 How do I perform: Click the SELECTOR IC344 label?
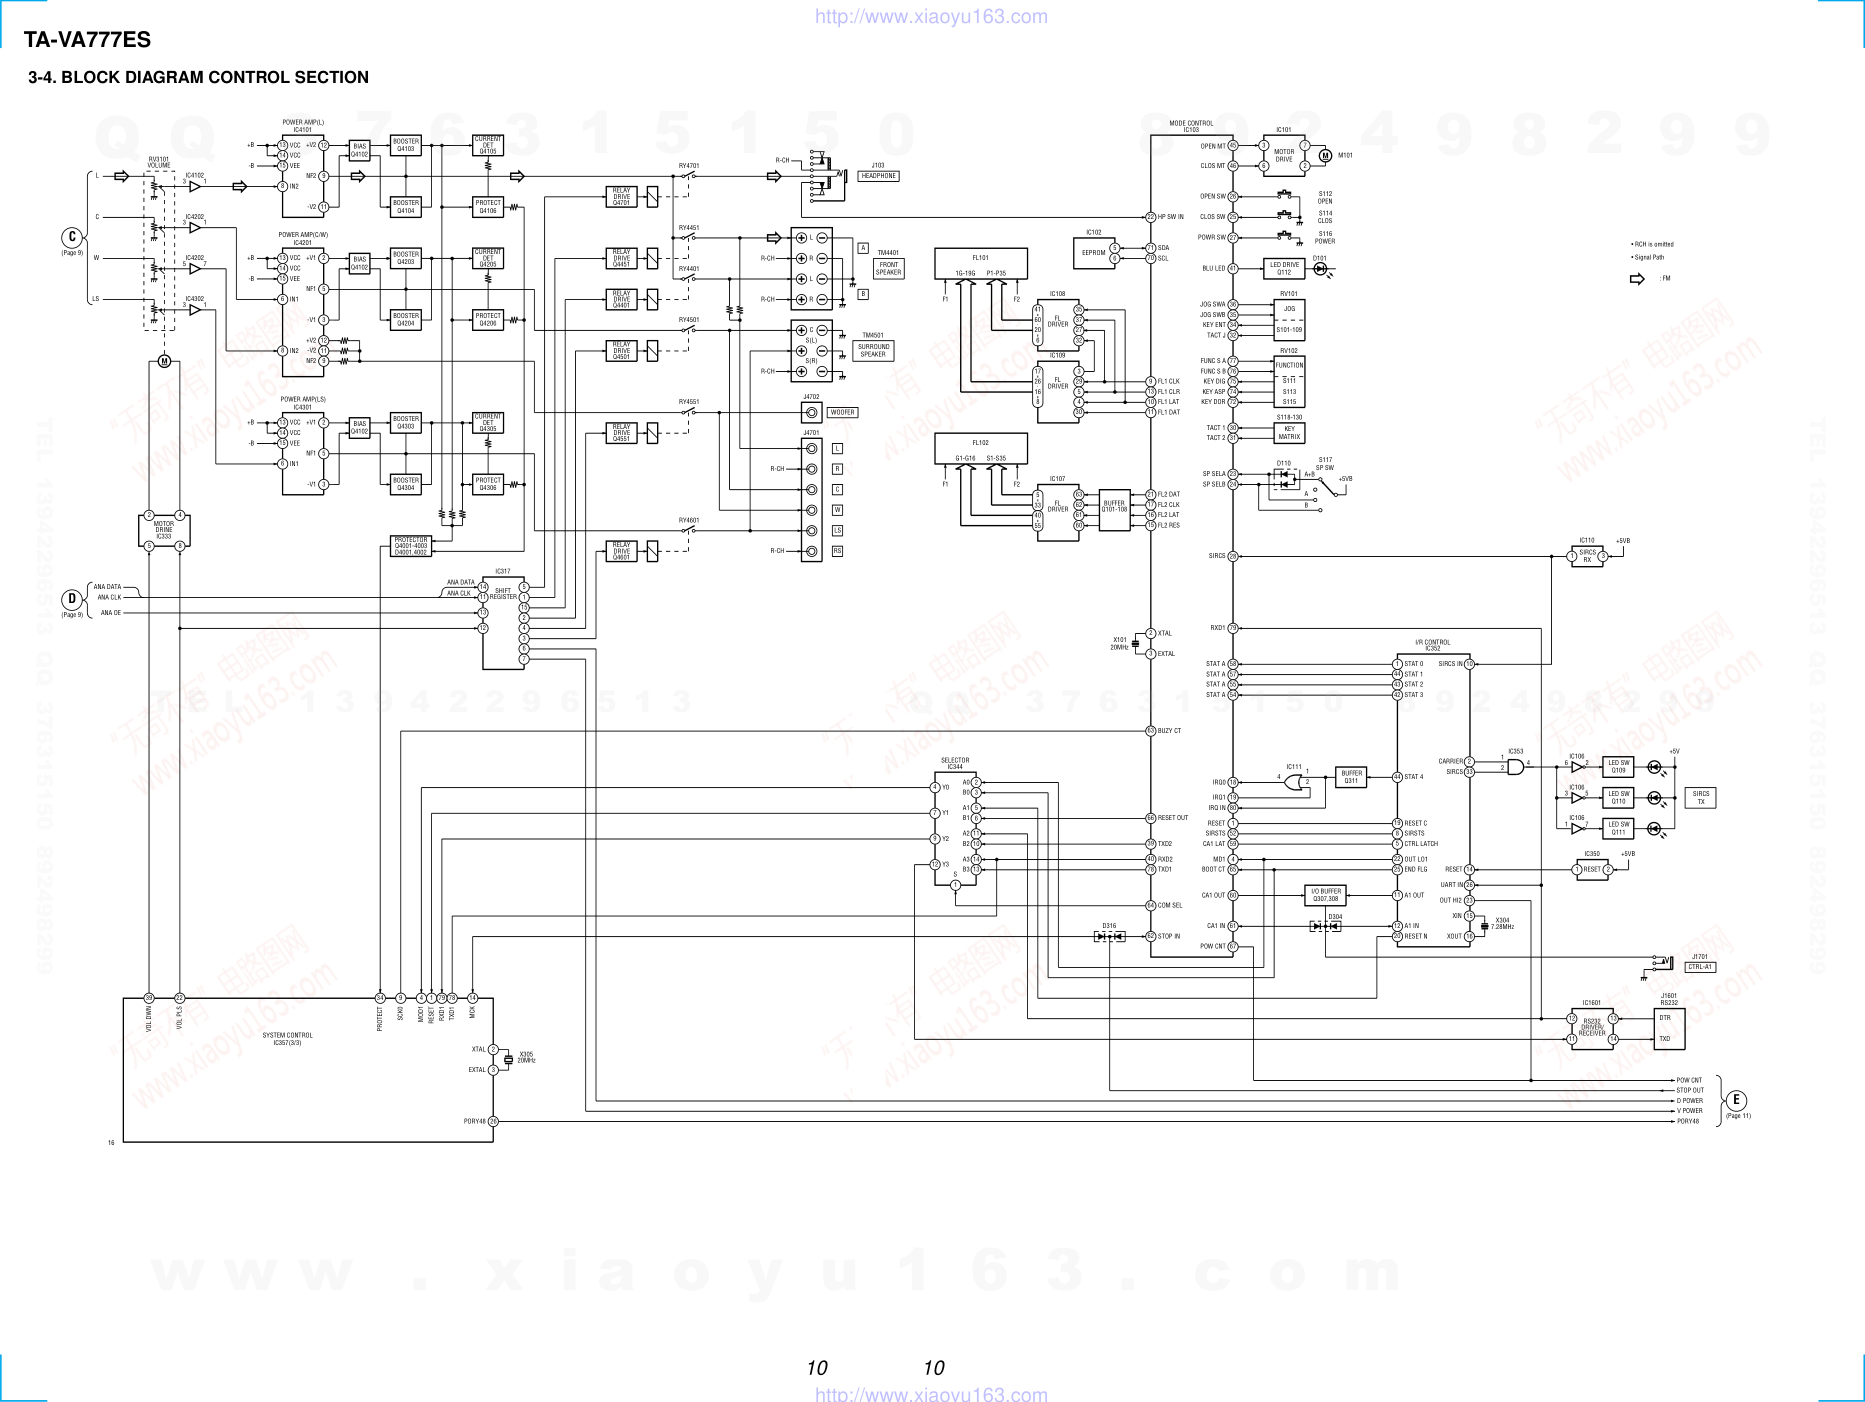(955, 763)
